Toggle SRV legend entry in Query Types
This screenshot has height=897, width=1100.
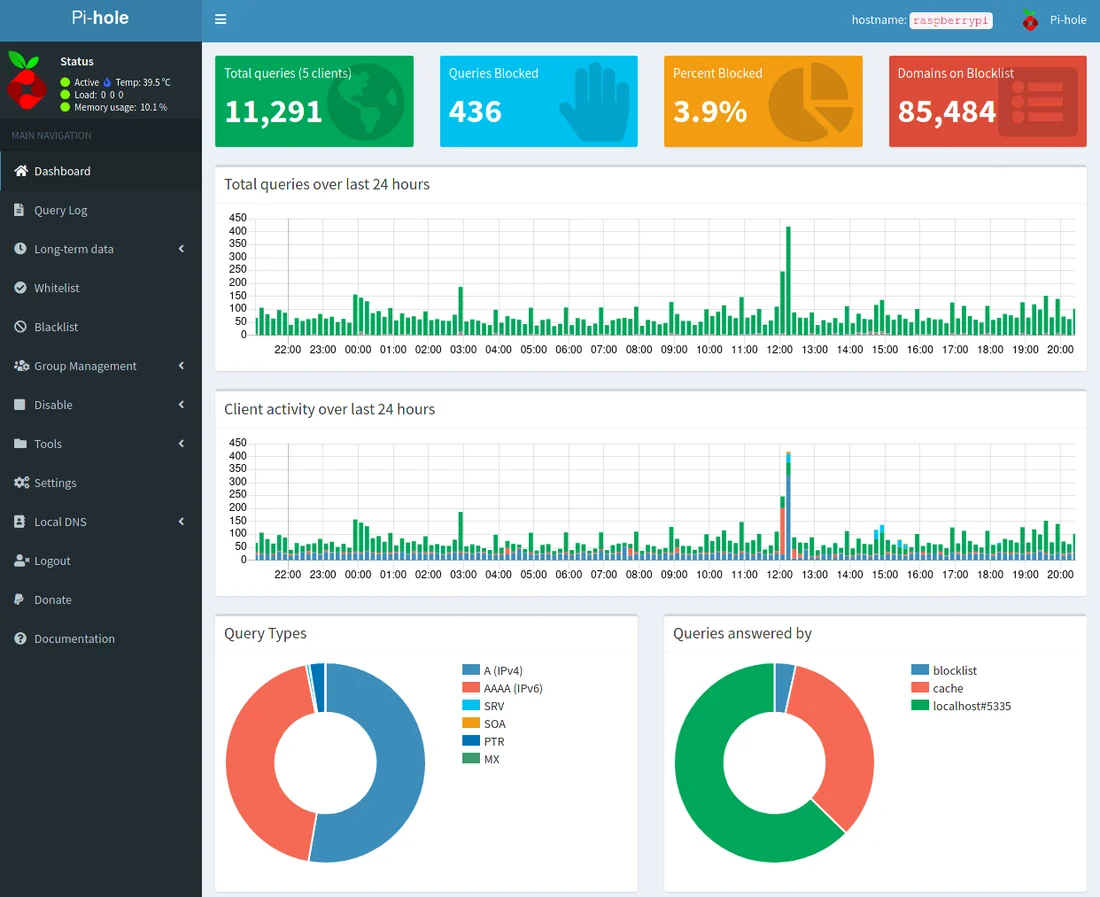483,706
